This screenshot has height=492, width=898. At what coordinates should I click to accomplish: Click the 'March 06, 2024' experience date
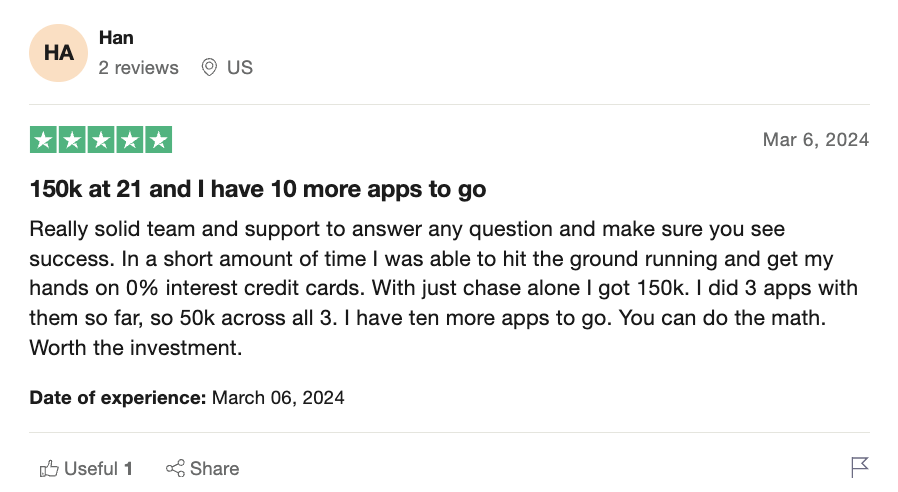pyautogui.click(x=278, y=398)
